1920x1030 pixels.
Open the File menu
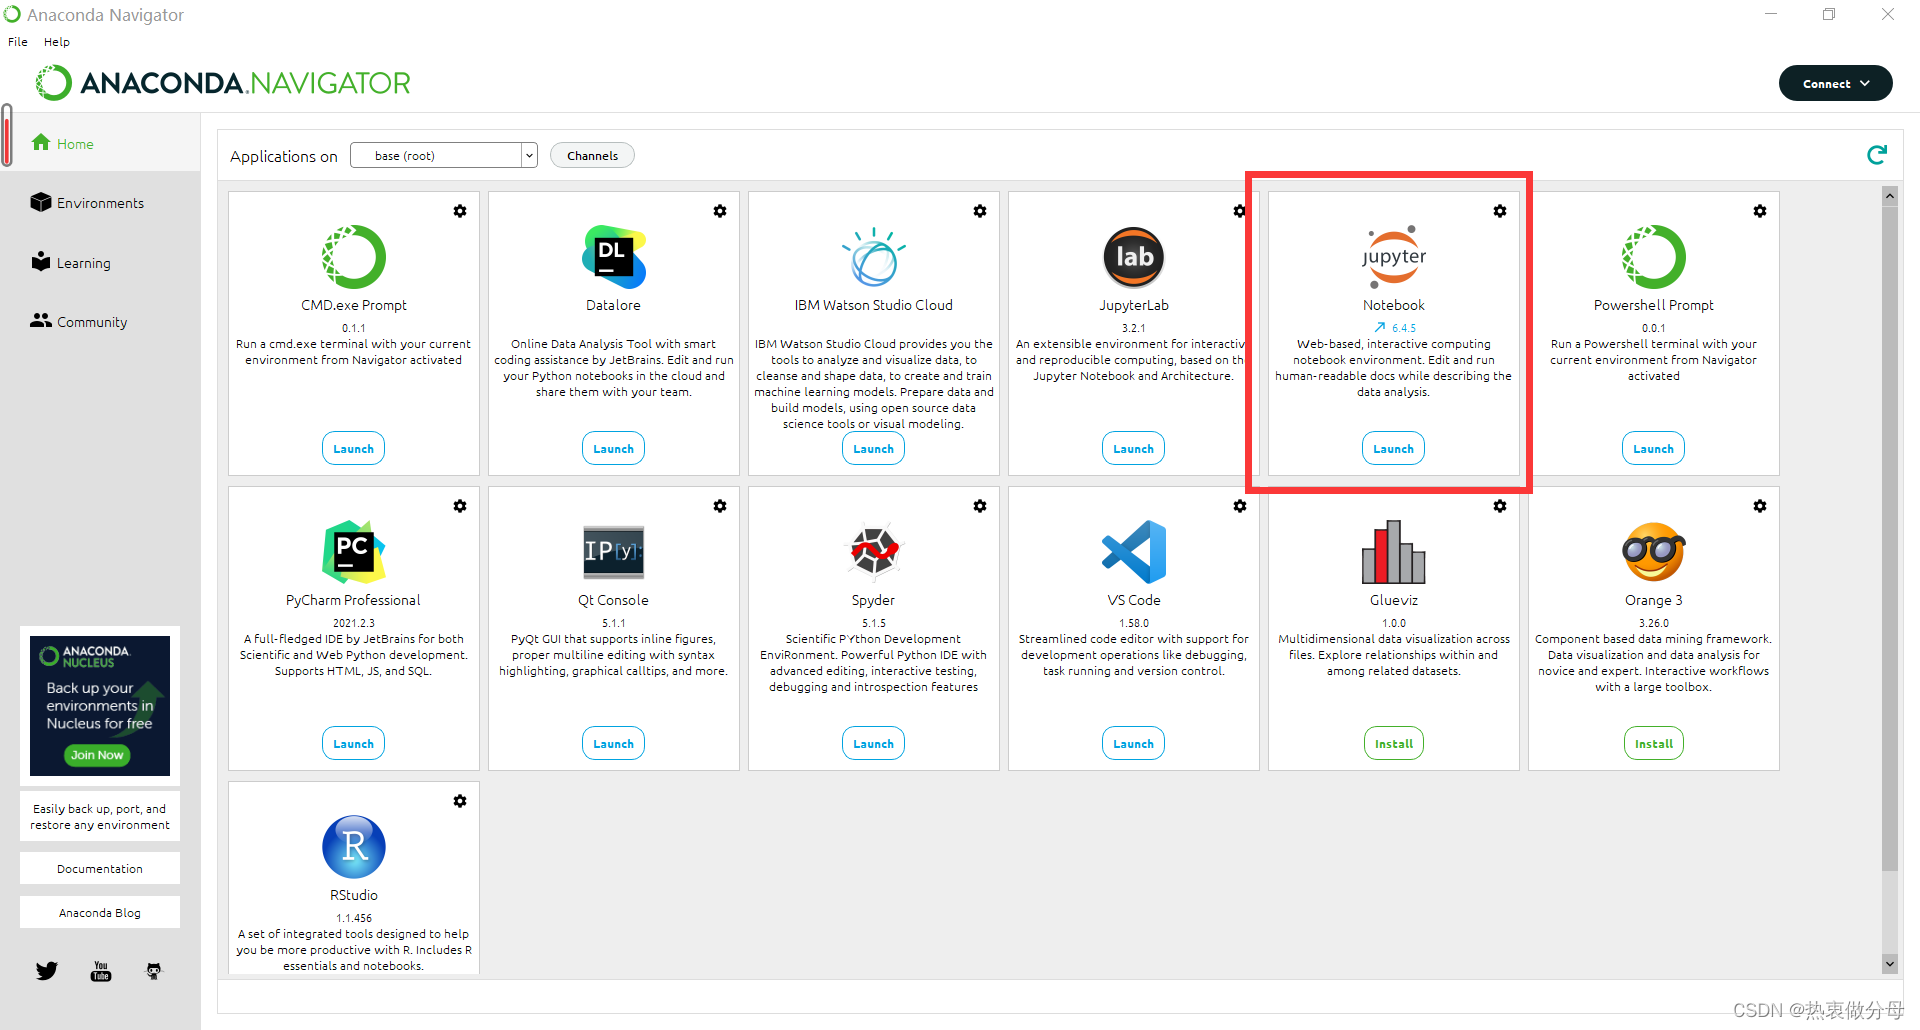[18, 42]
